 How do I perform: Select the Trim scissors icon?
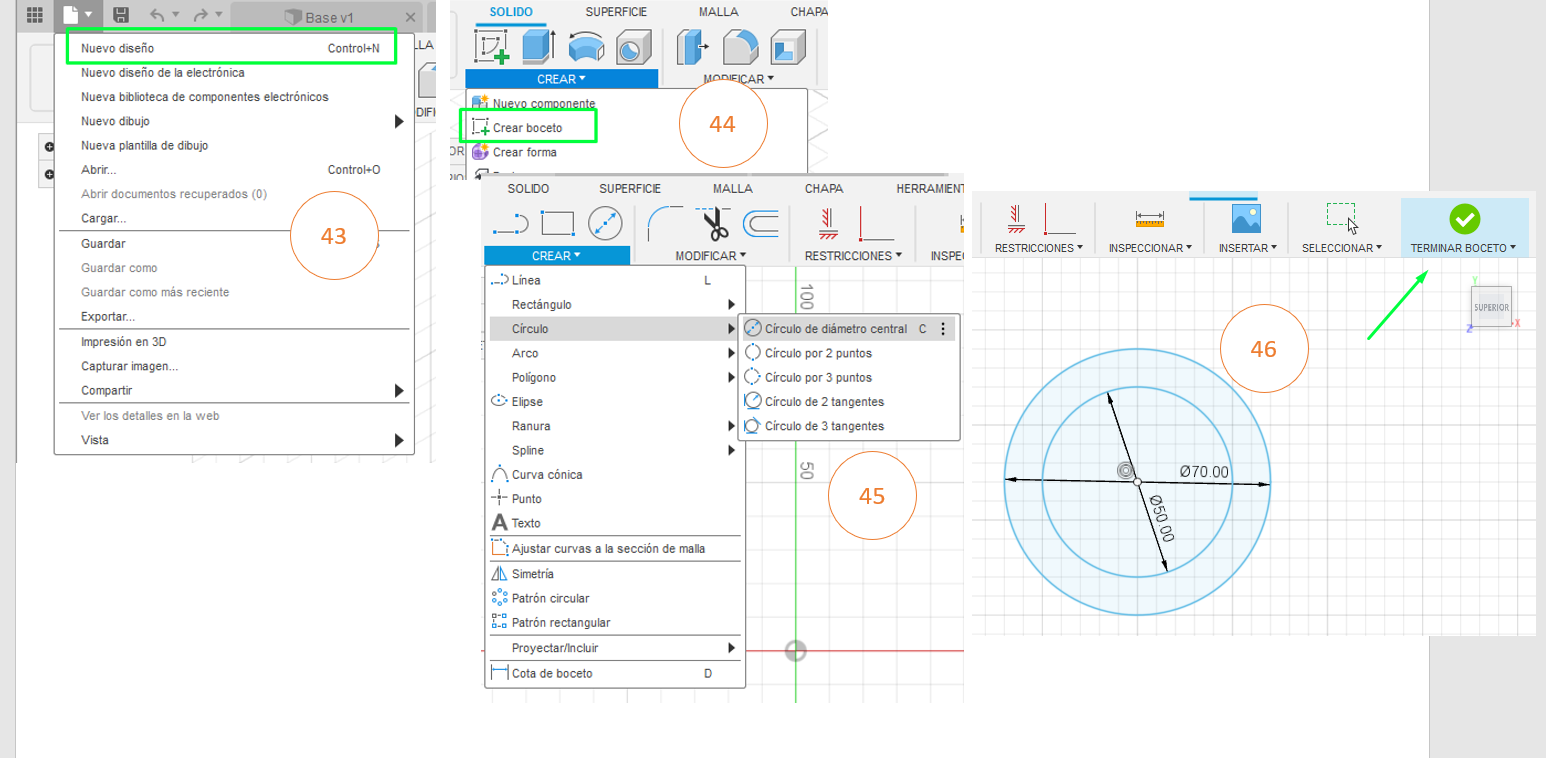point(716,223)
